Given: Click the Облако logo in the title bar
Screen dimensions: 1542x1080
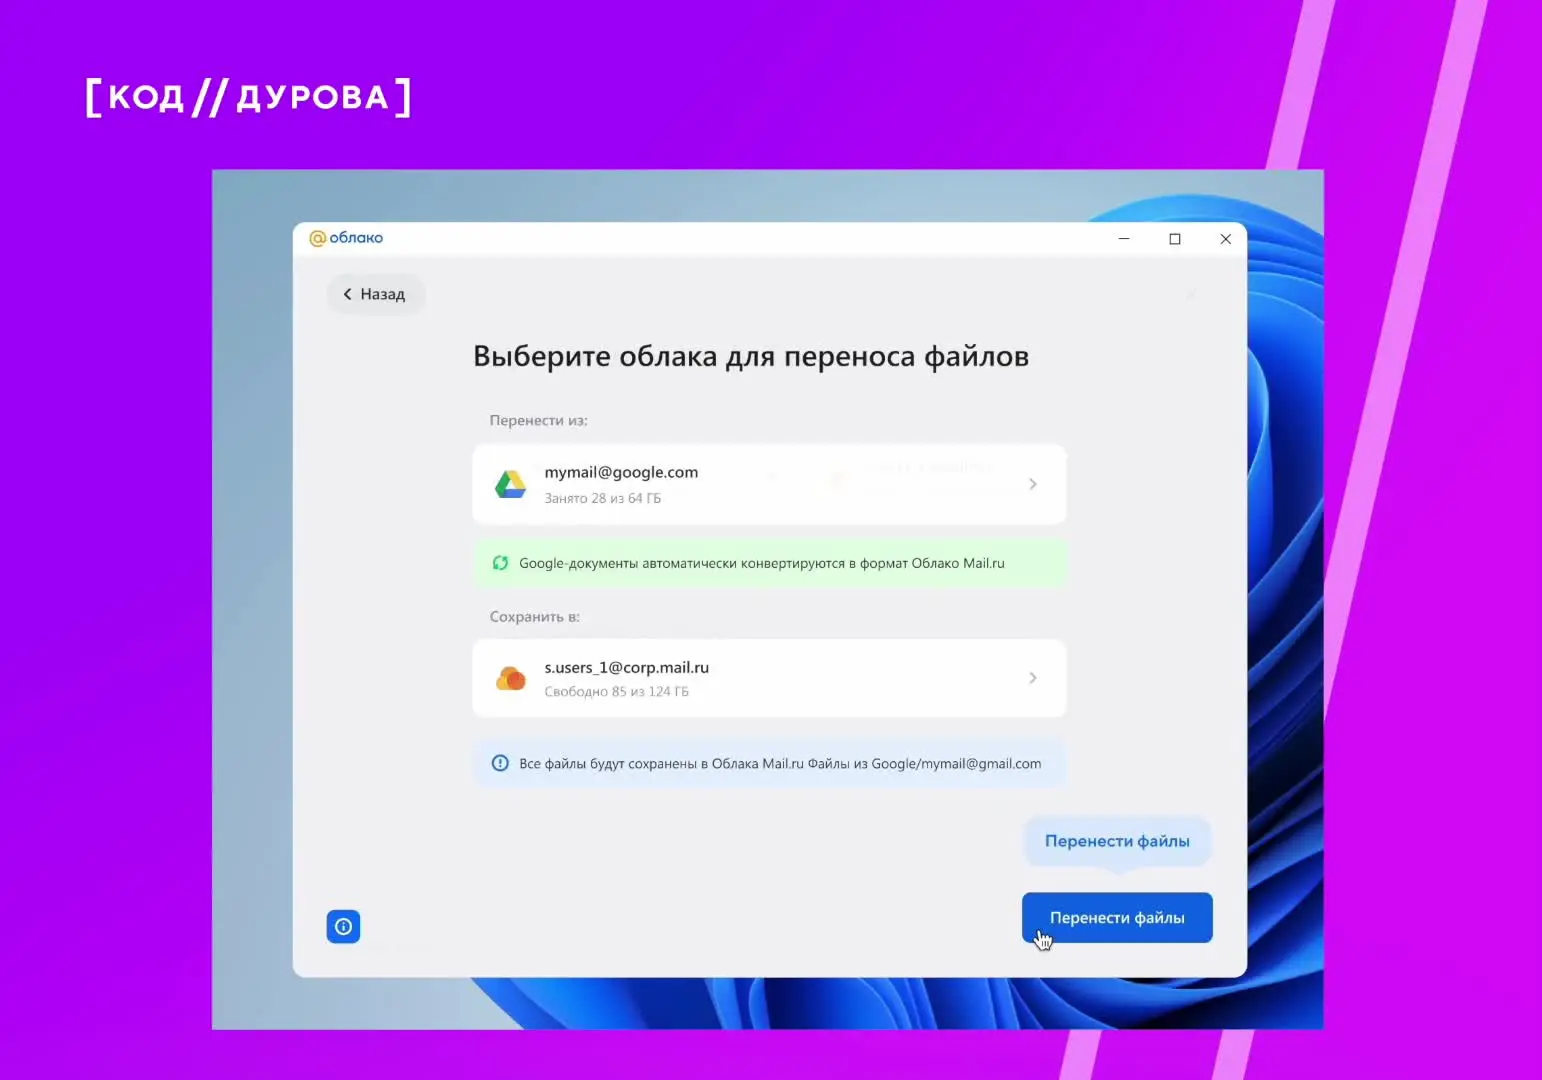Looking at the screenshot, I should point(346,238).
